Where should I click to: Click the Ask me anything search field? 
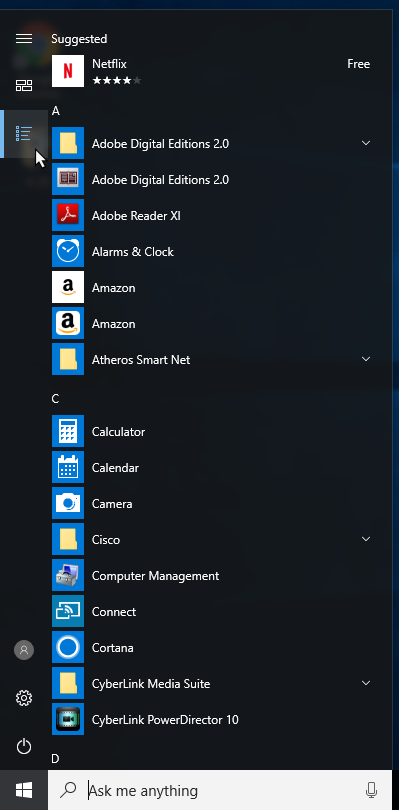(220, 790)
